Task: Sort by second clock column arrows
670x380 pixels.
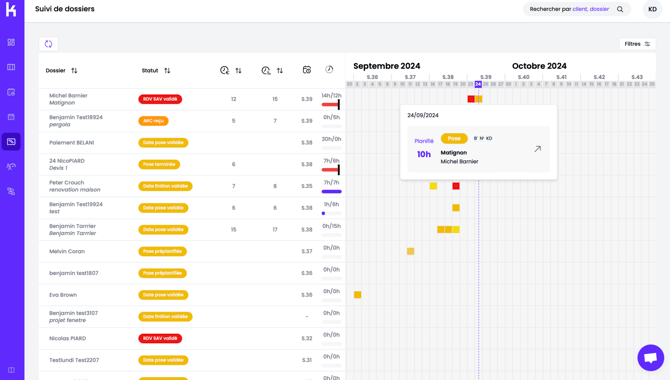Action: [x=280, y=71]
